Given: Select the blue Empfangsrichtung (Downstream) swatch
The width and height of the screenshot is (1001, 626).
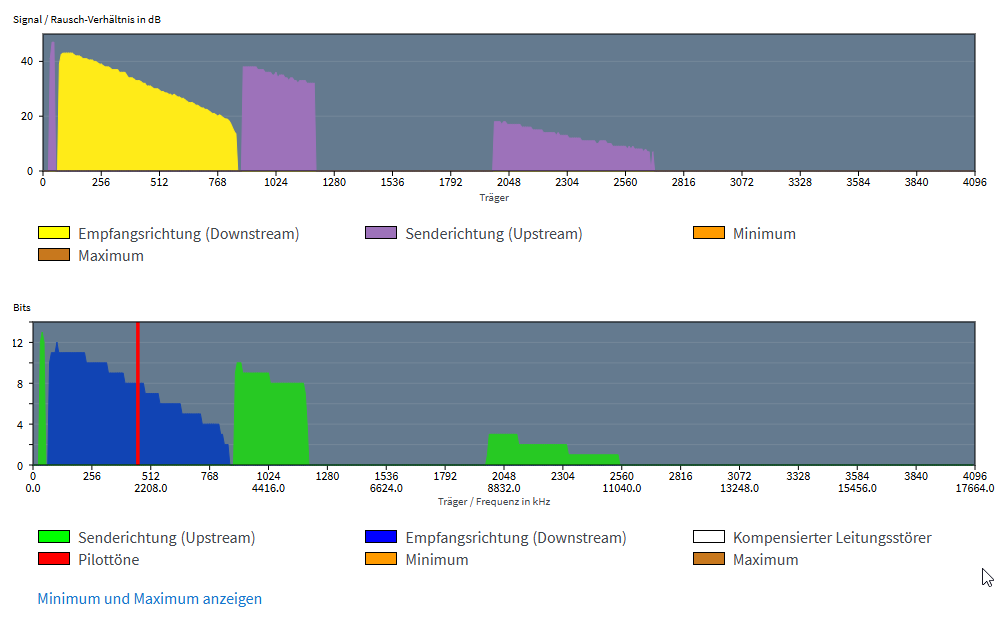Looking at the screenshot, I should (x=380, y=537).
